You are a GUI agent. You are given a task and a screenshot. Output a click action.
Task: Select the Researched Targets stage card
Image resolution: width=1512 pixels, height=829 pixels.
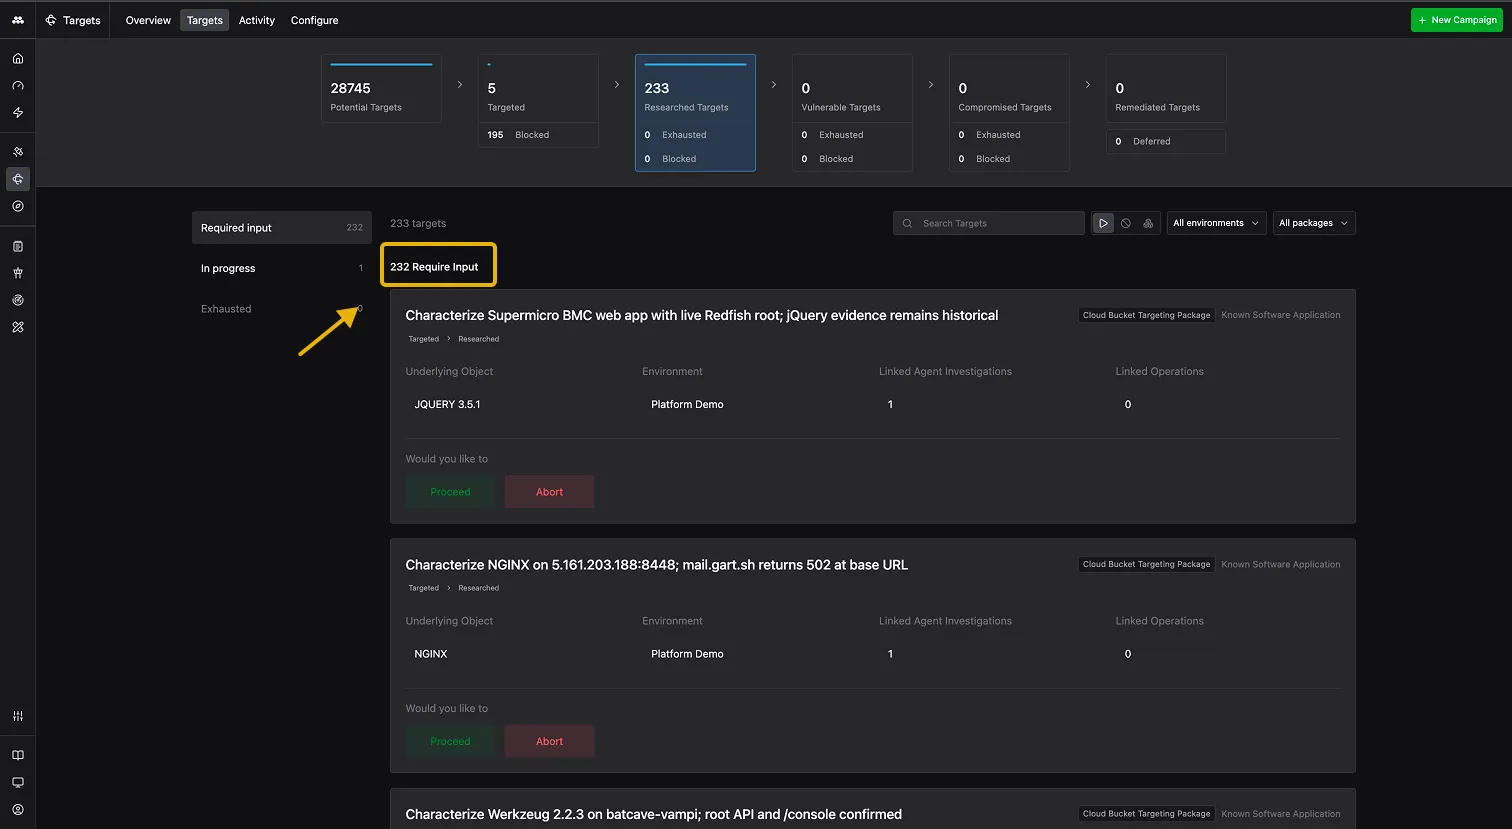(x=695, y=113)
